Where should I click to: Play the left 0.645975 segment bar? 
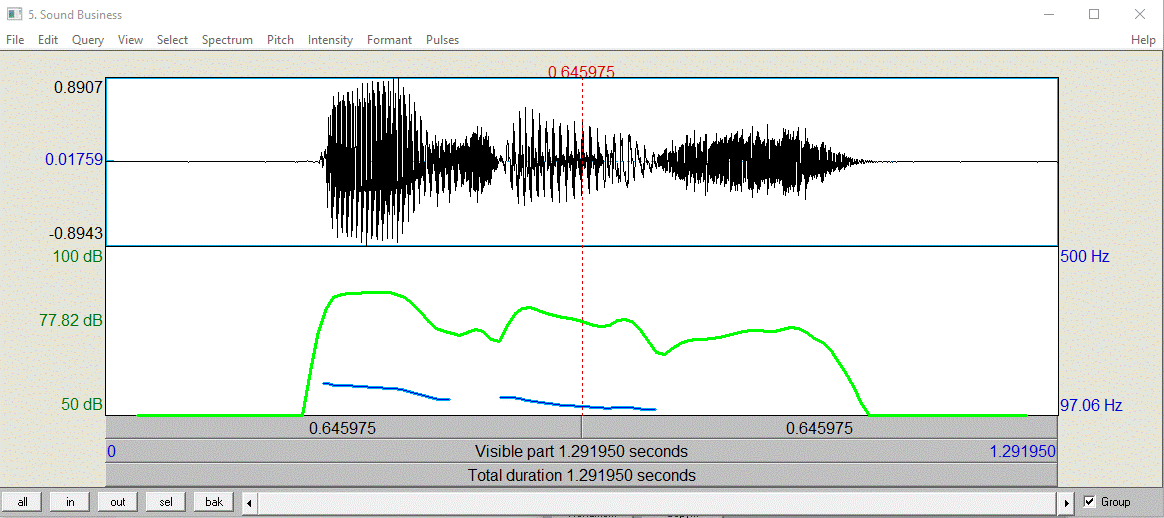[343, 428]
